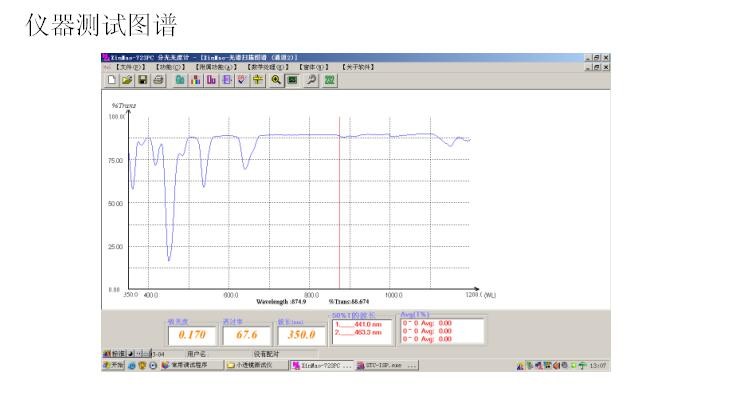Click the Print toolbar icon
Image resolution: width=731 pixels, height=401 pixels.
pos(158,79)
